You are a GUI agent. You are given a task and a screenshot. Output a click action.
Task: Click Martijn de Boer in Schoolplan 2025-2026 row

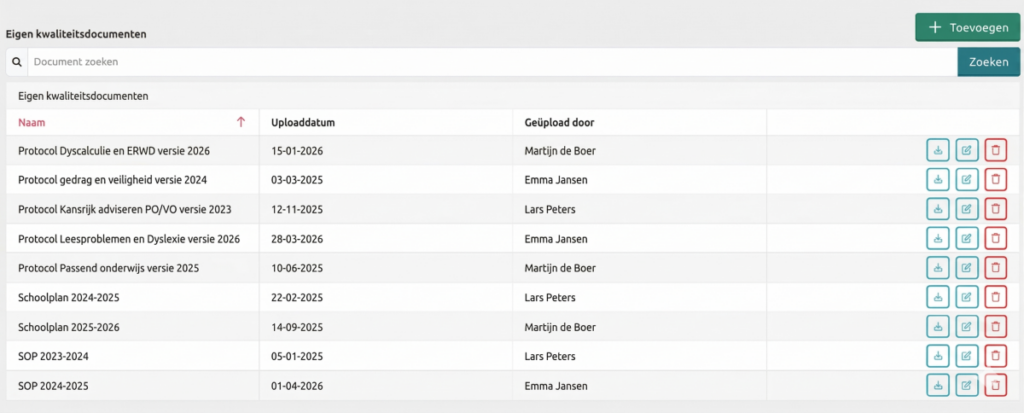click(x=560, y=327)
